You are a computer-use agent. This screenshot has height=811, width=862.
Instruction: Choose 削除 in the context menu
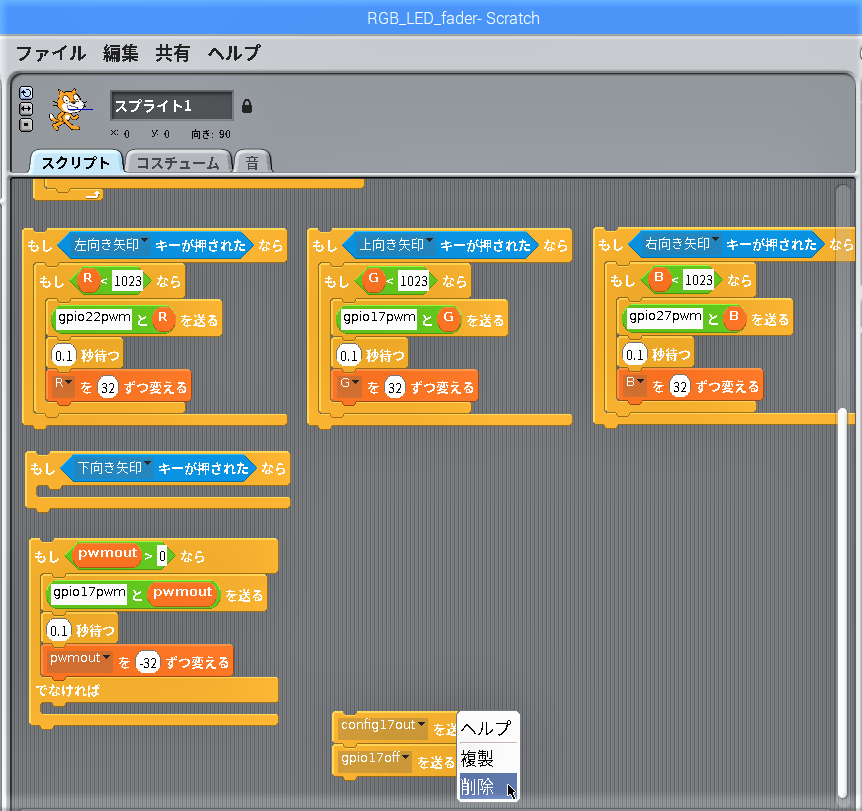488,786
